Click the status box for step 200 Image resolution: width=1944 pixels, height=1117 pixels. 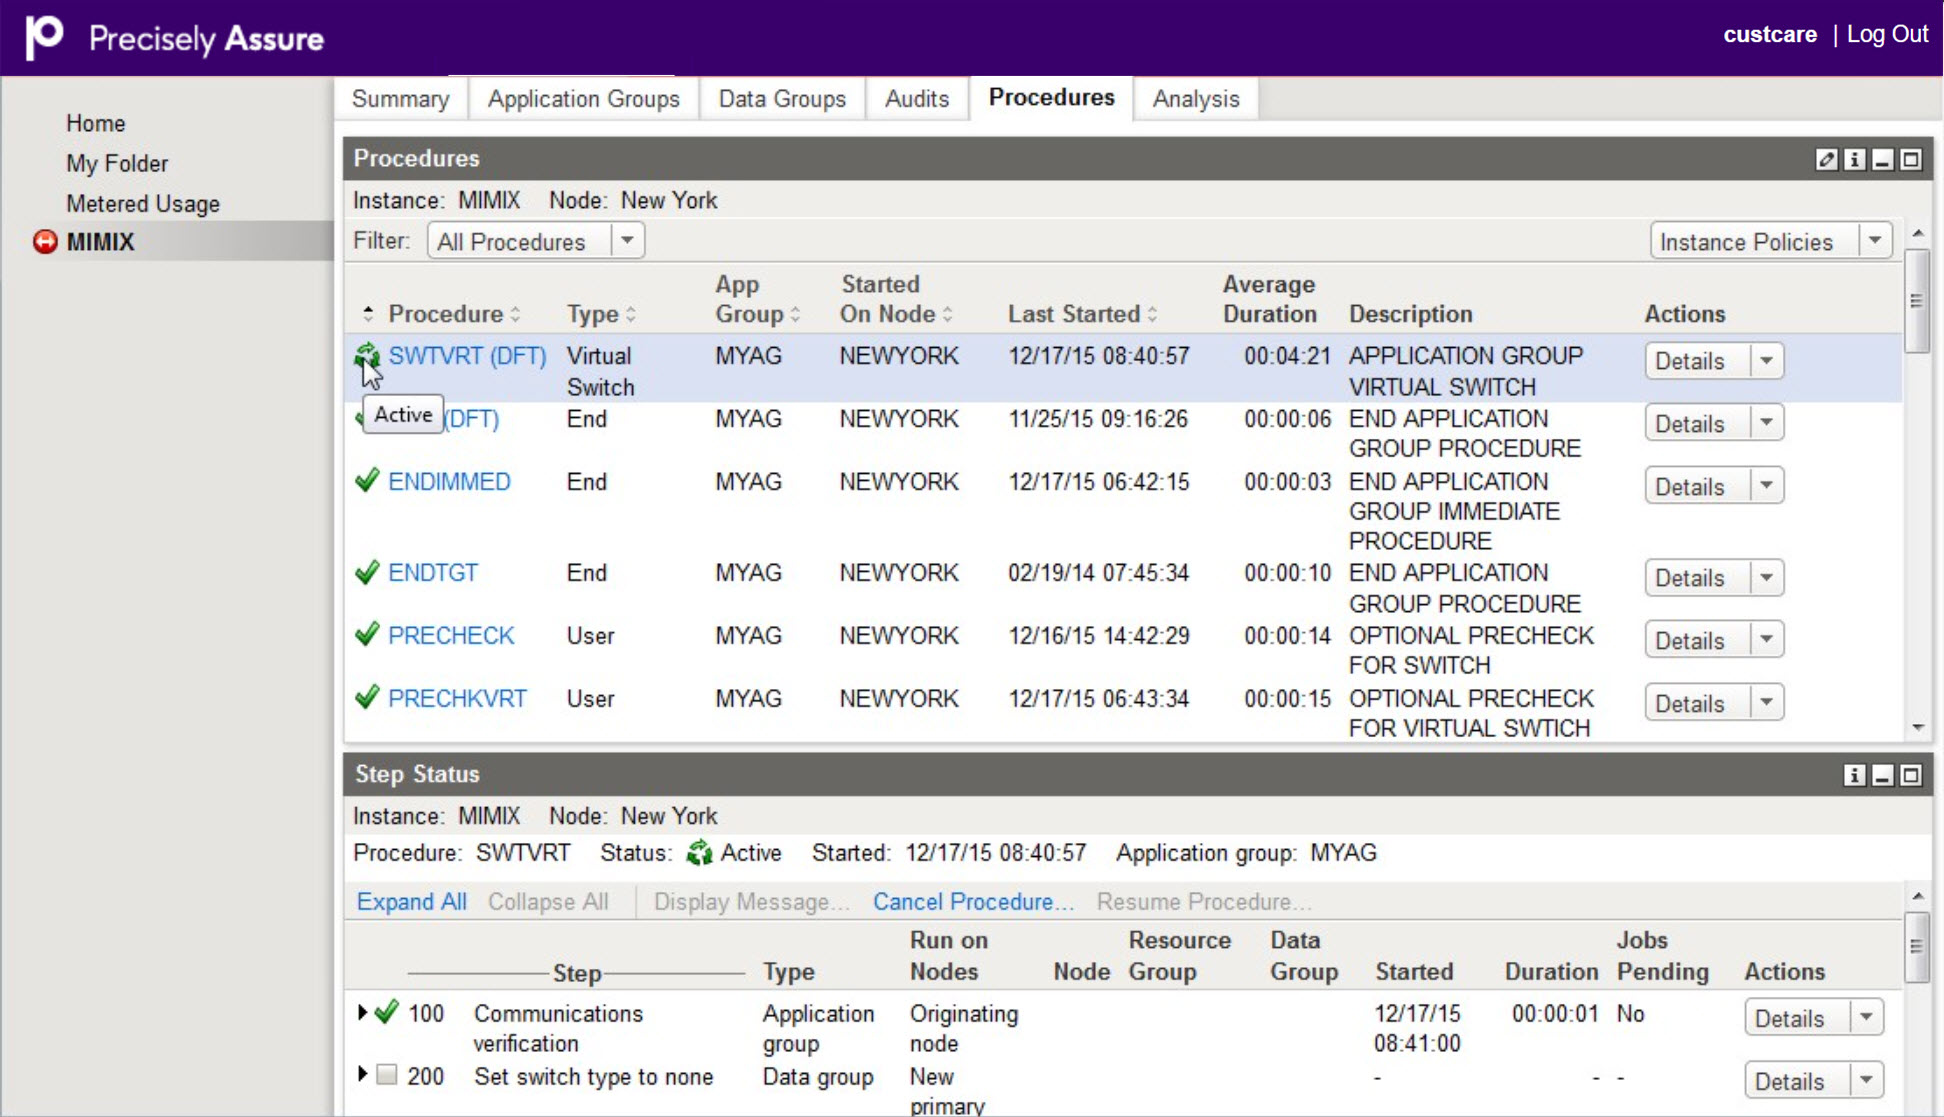click(x=386, y=1075)
